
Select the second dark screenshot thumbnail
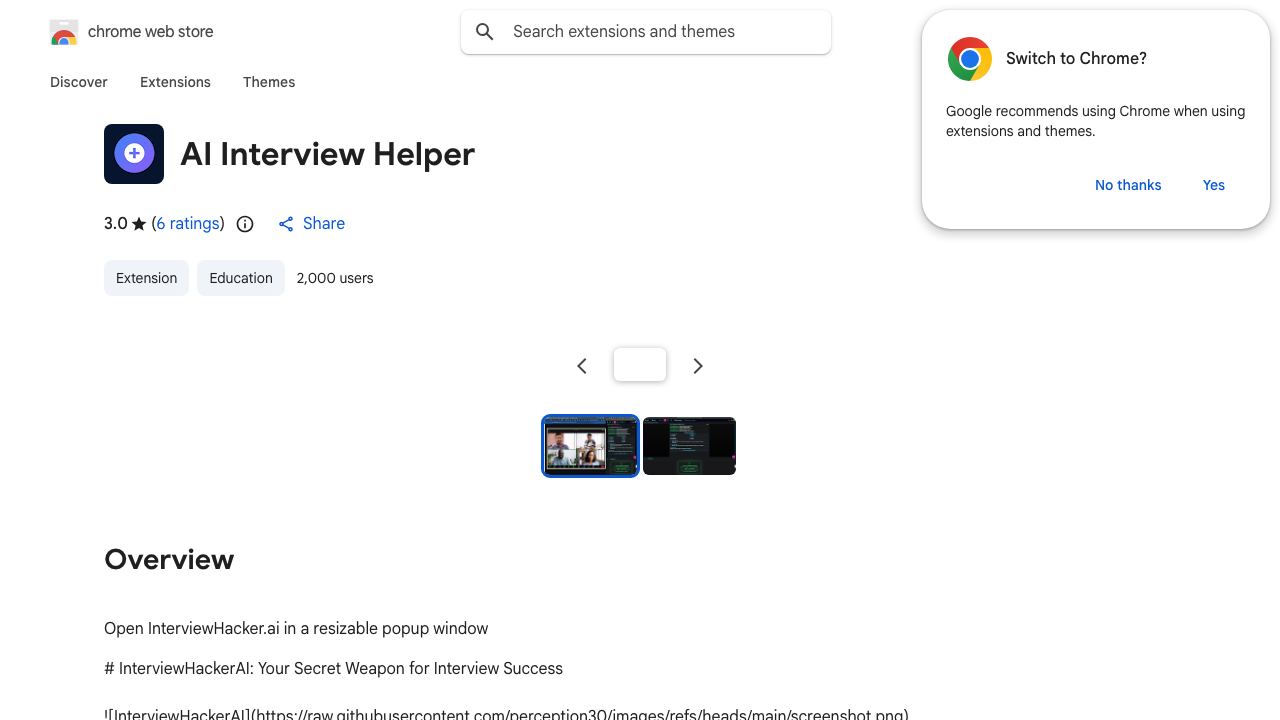690,446
